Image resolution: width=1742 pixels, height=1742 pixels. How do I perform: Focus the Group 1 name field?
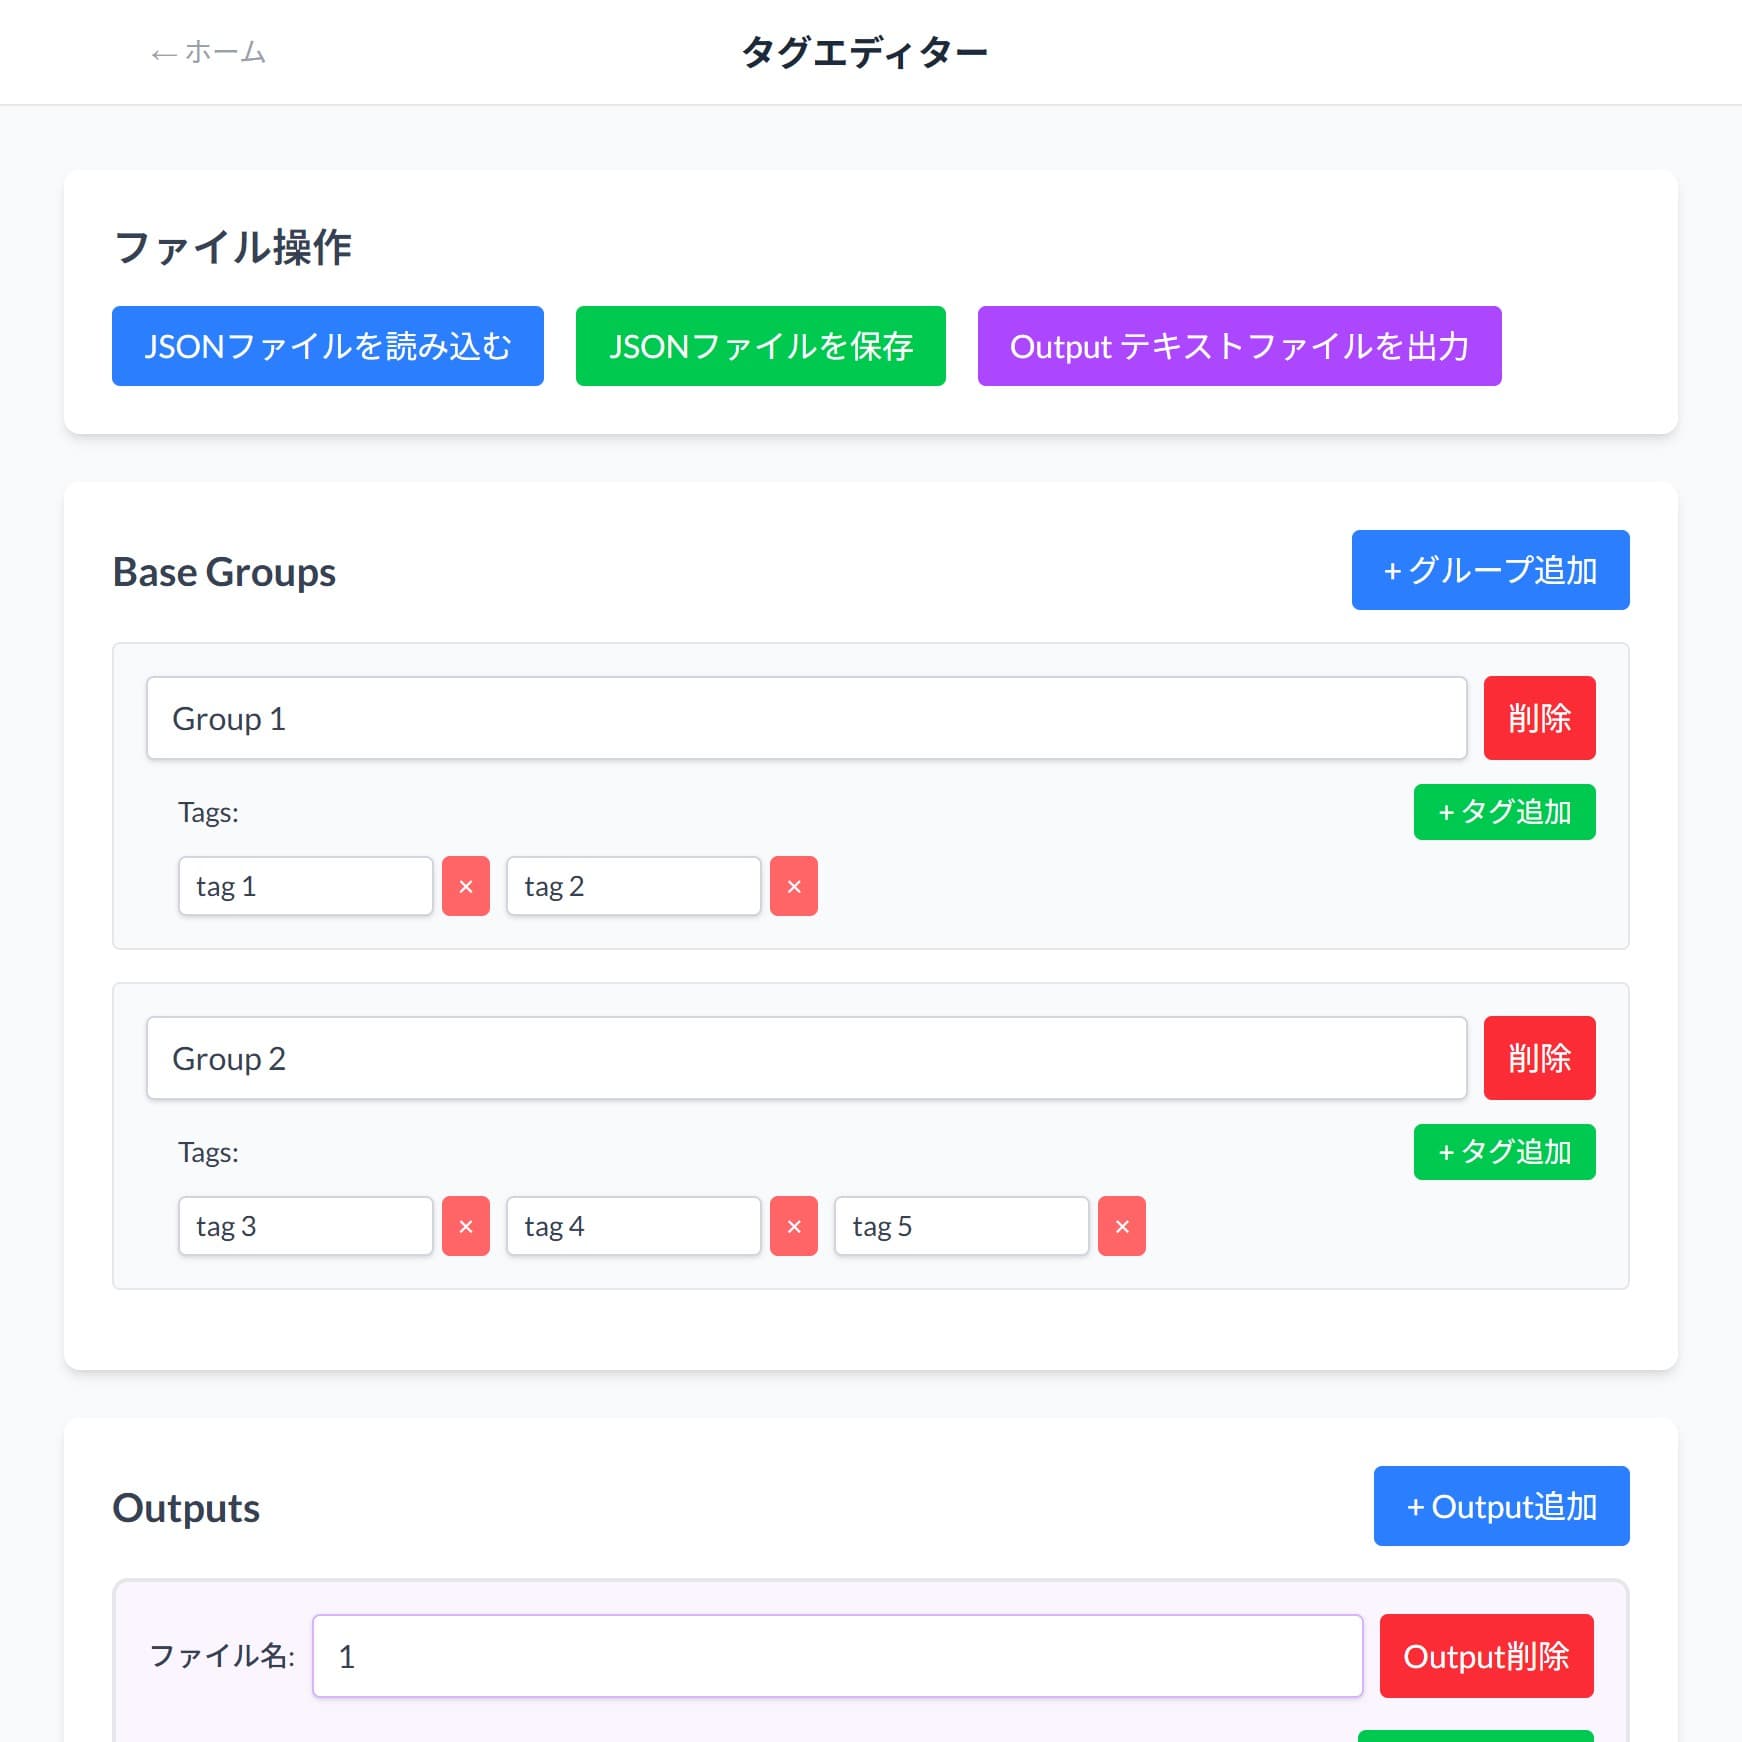coord(806,718)
